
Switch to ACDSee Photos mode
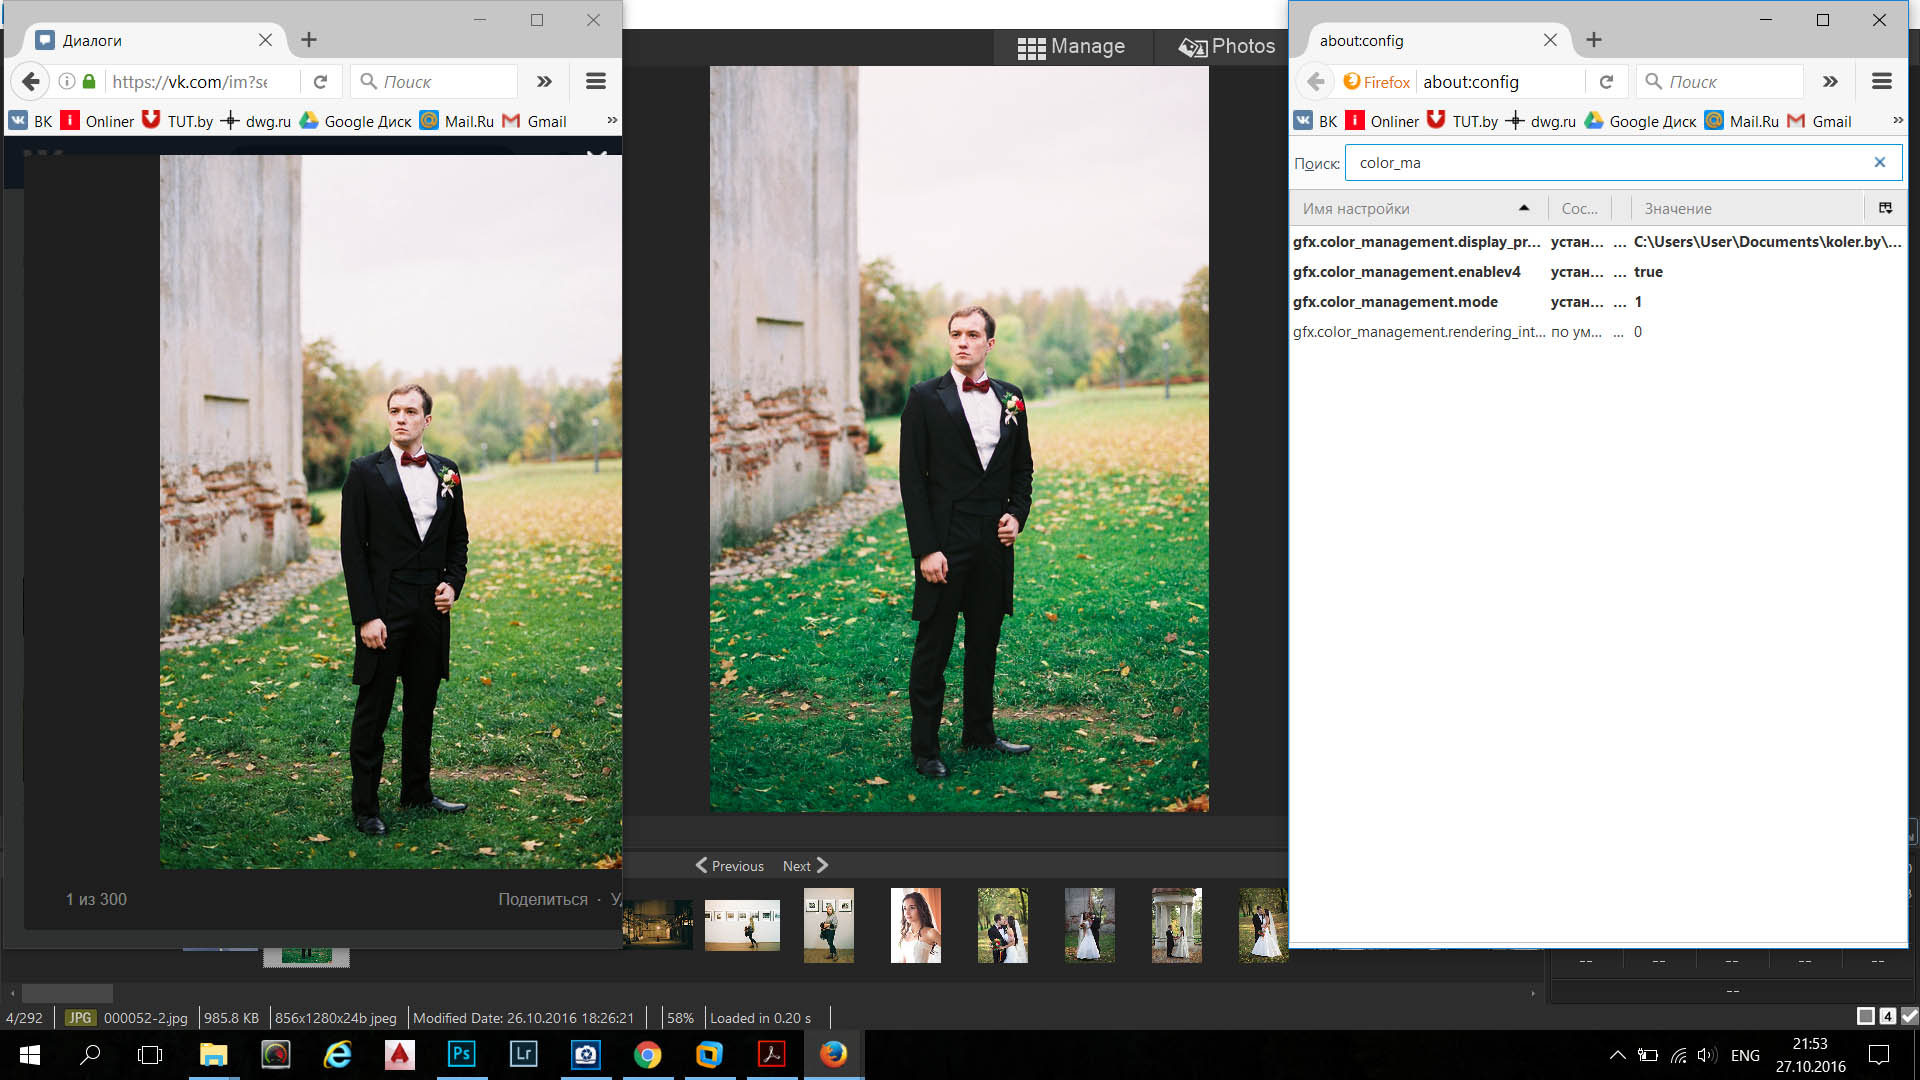click(1227, 47)
